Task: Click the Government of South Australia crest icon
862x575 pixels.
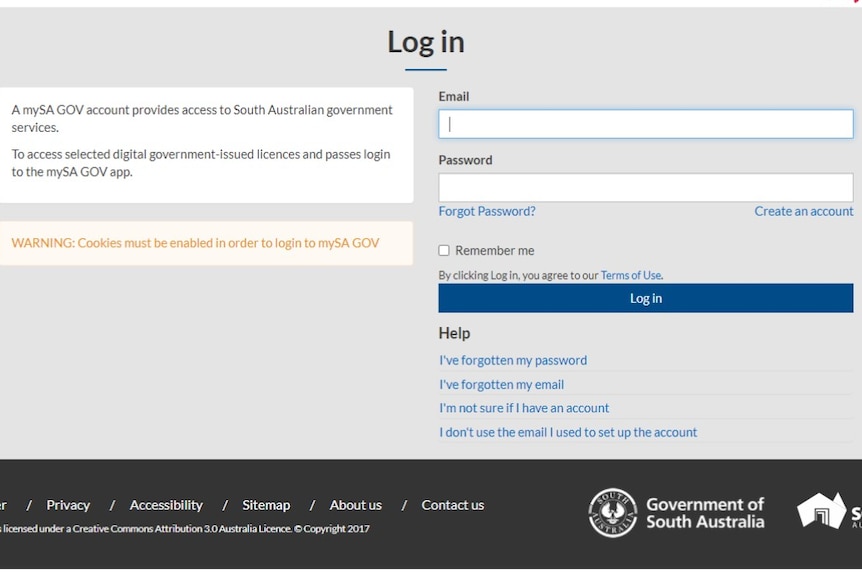Action: point(612,512)
